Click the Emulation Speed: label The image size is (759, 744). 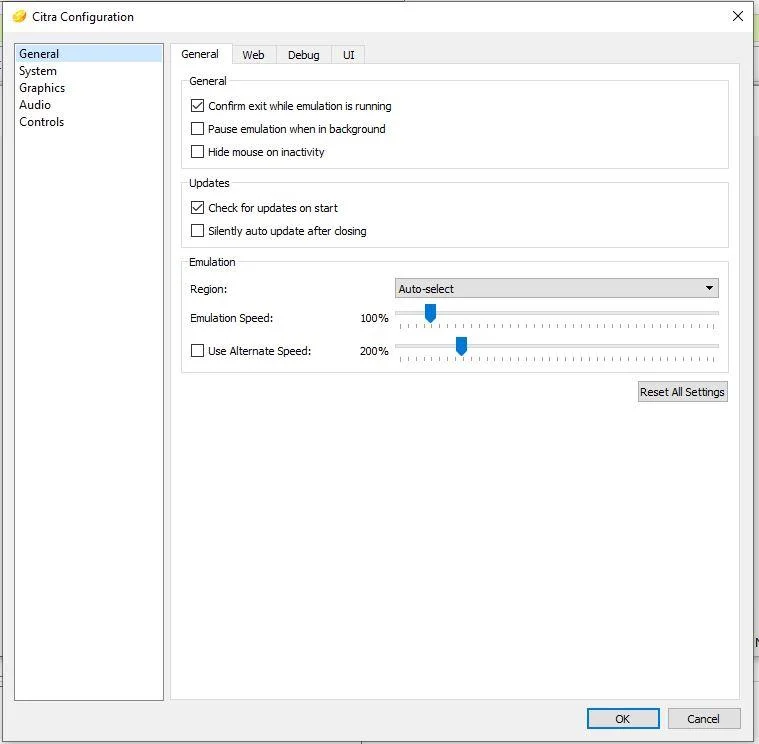231,318
